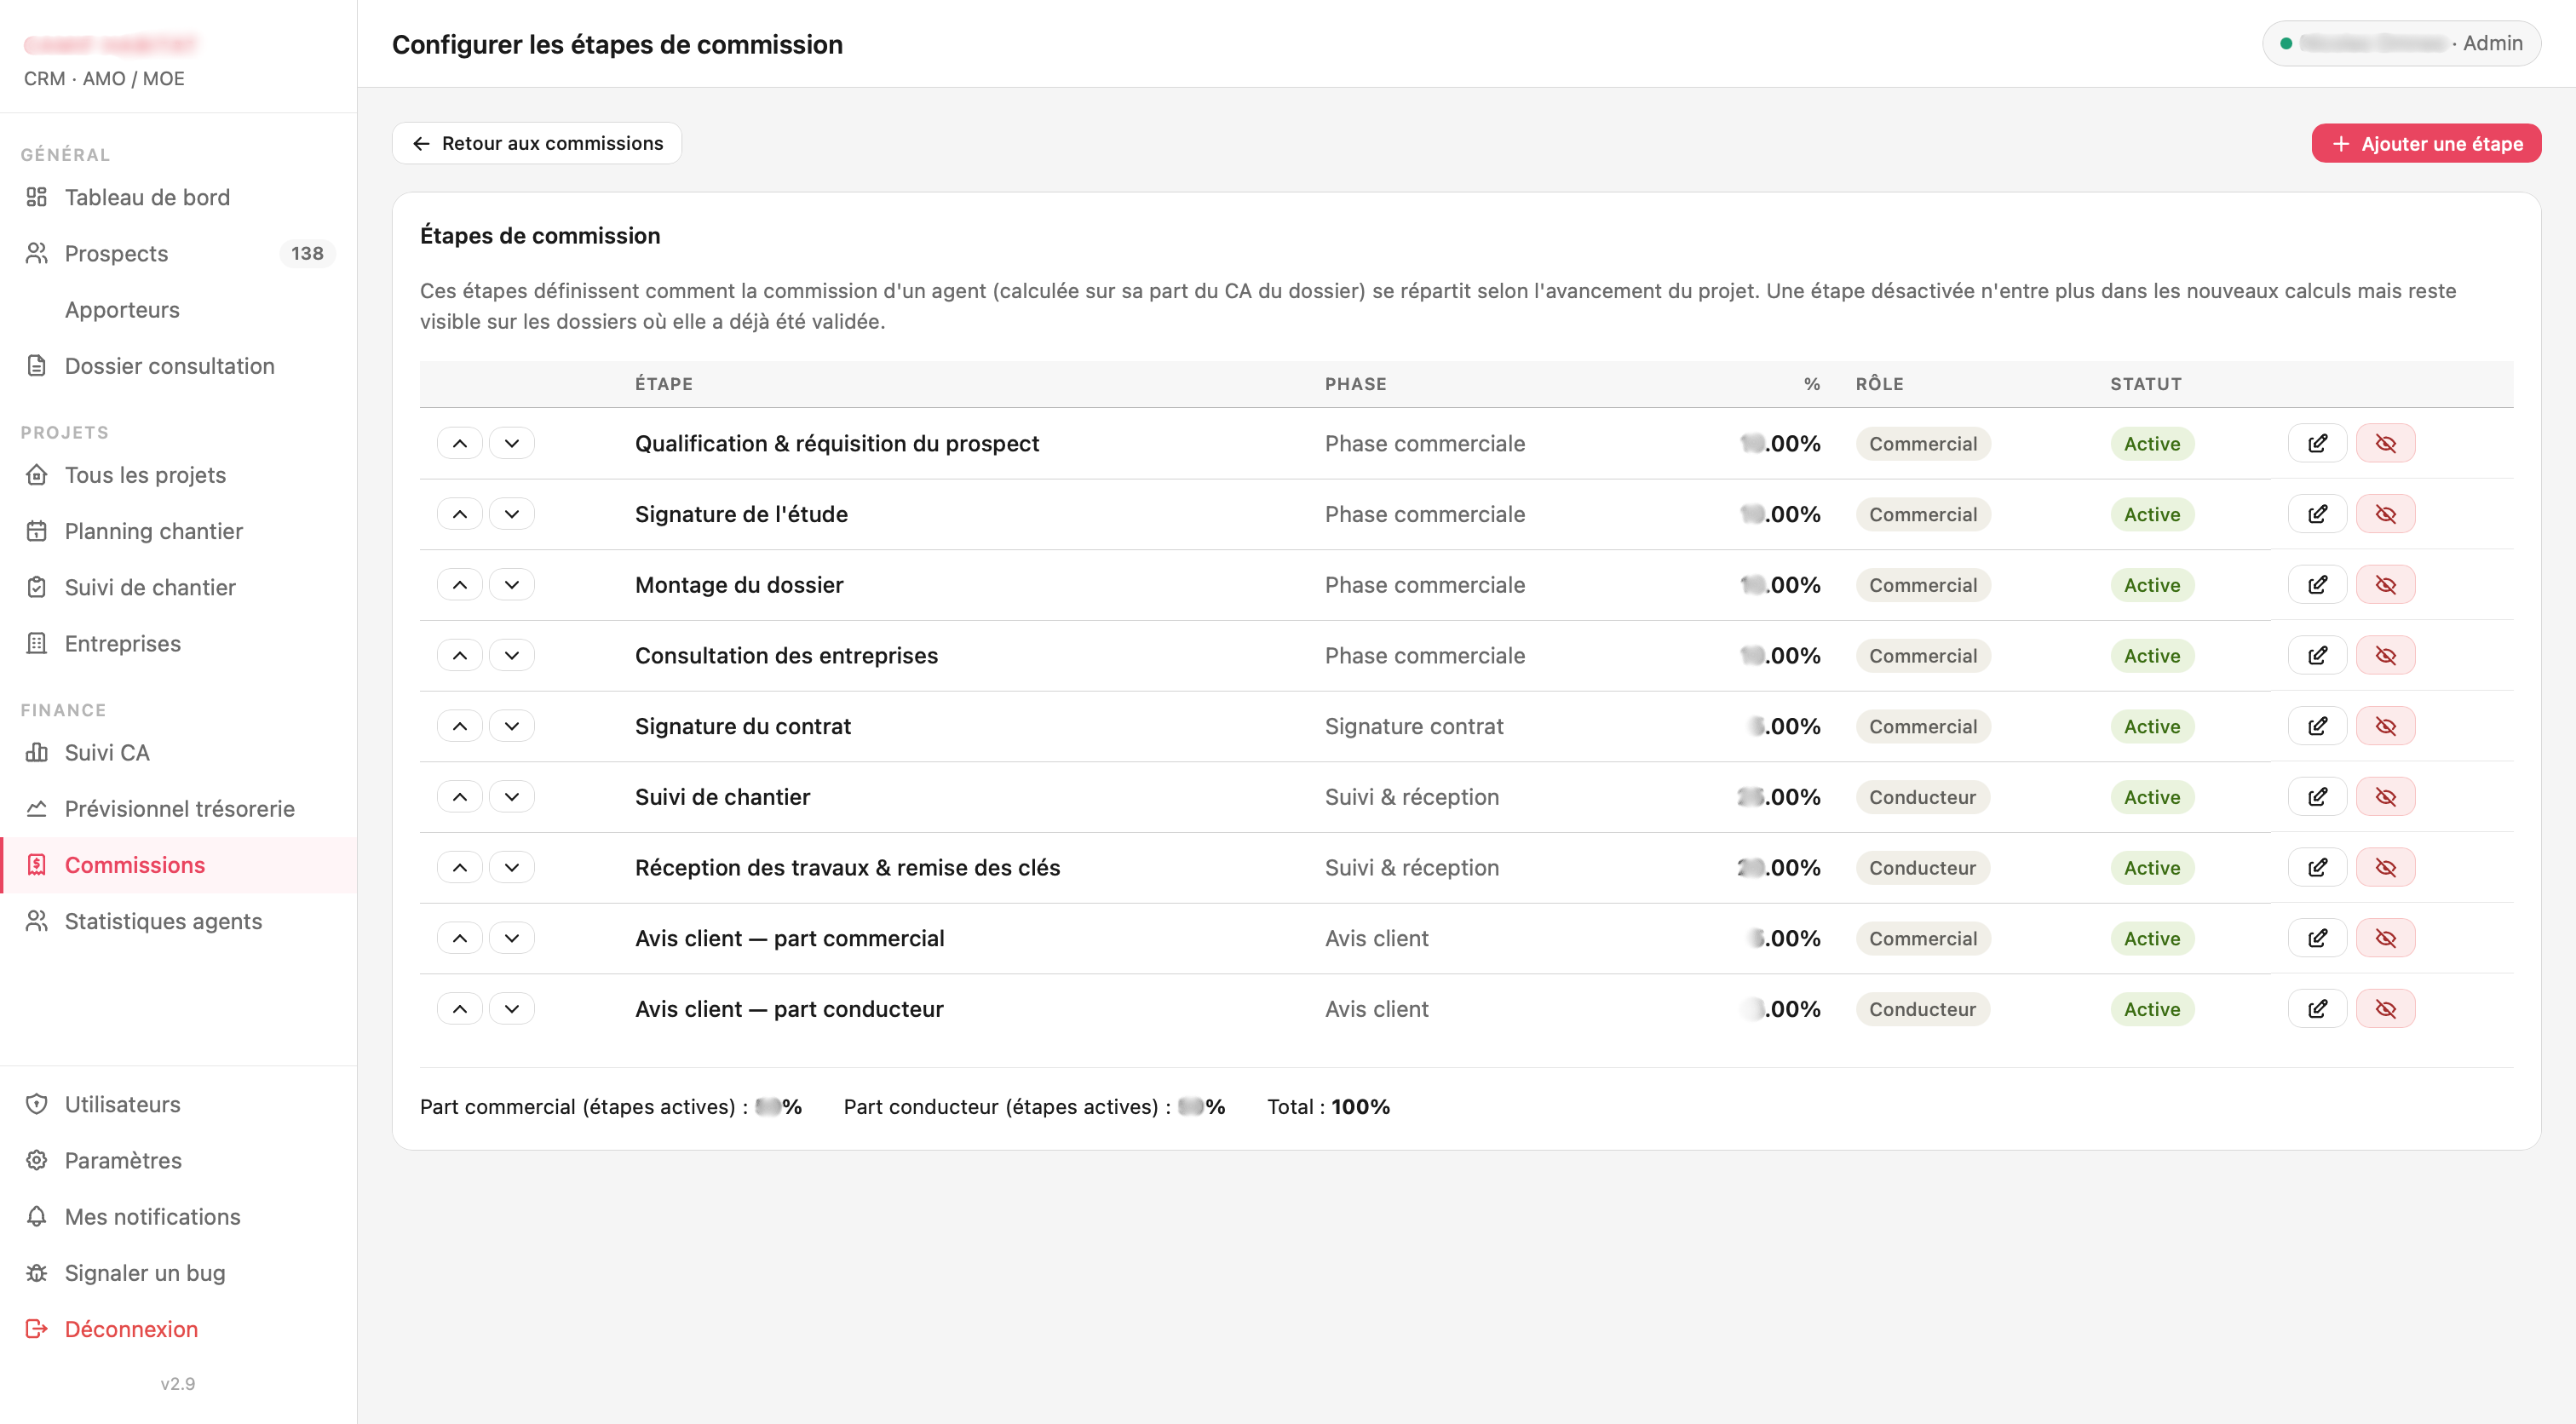Click the Admin user badge

2401,43
